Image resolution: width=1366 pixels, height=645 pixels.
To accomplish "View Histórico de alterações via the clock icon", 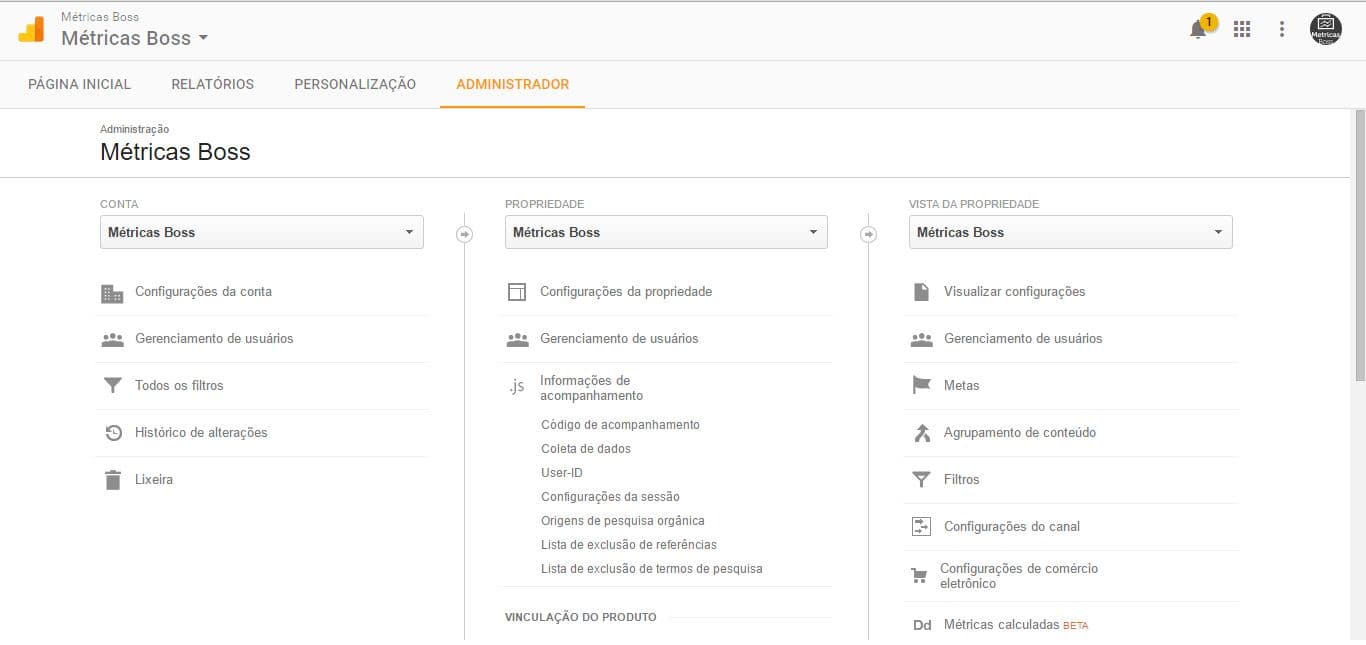I will point(201,432).
